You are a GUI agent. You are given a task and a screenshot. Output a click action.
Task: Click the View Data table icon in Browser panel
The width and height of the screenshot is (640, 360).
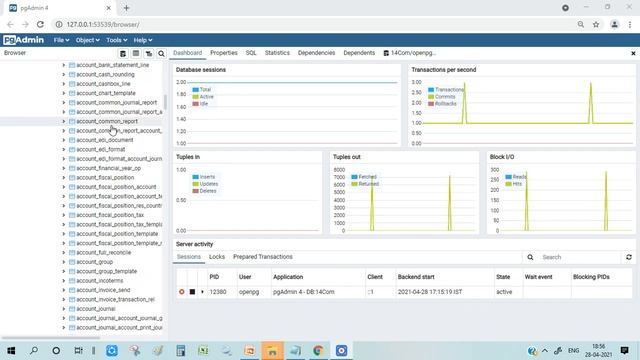[x=136, y=53]
